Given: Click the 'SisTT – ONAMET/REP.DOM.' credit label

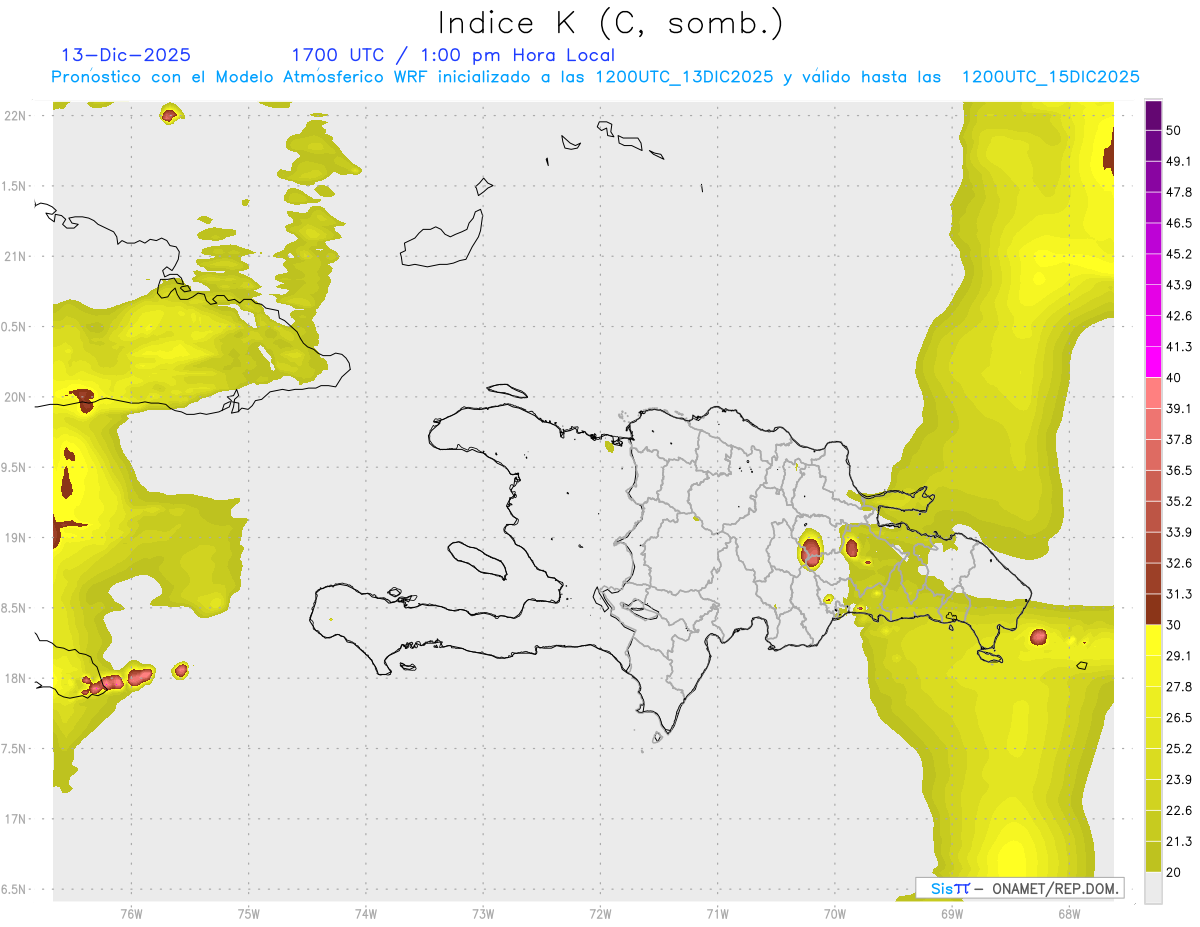Looking at the screenshot, I should (1020, 888).
